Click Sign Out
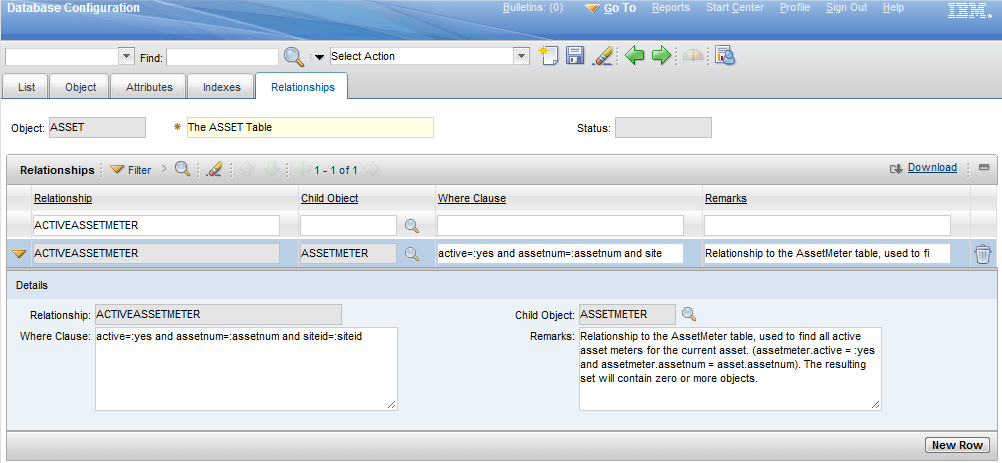1002x463 pixels. 846,8
